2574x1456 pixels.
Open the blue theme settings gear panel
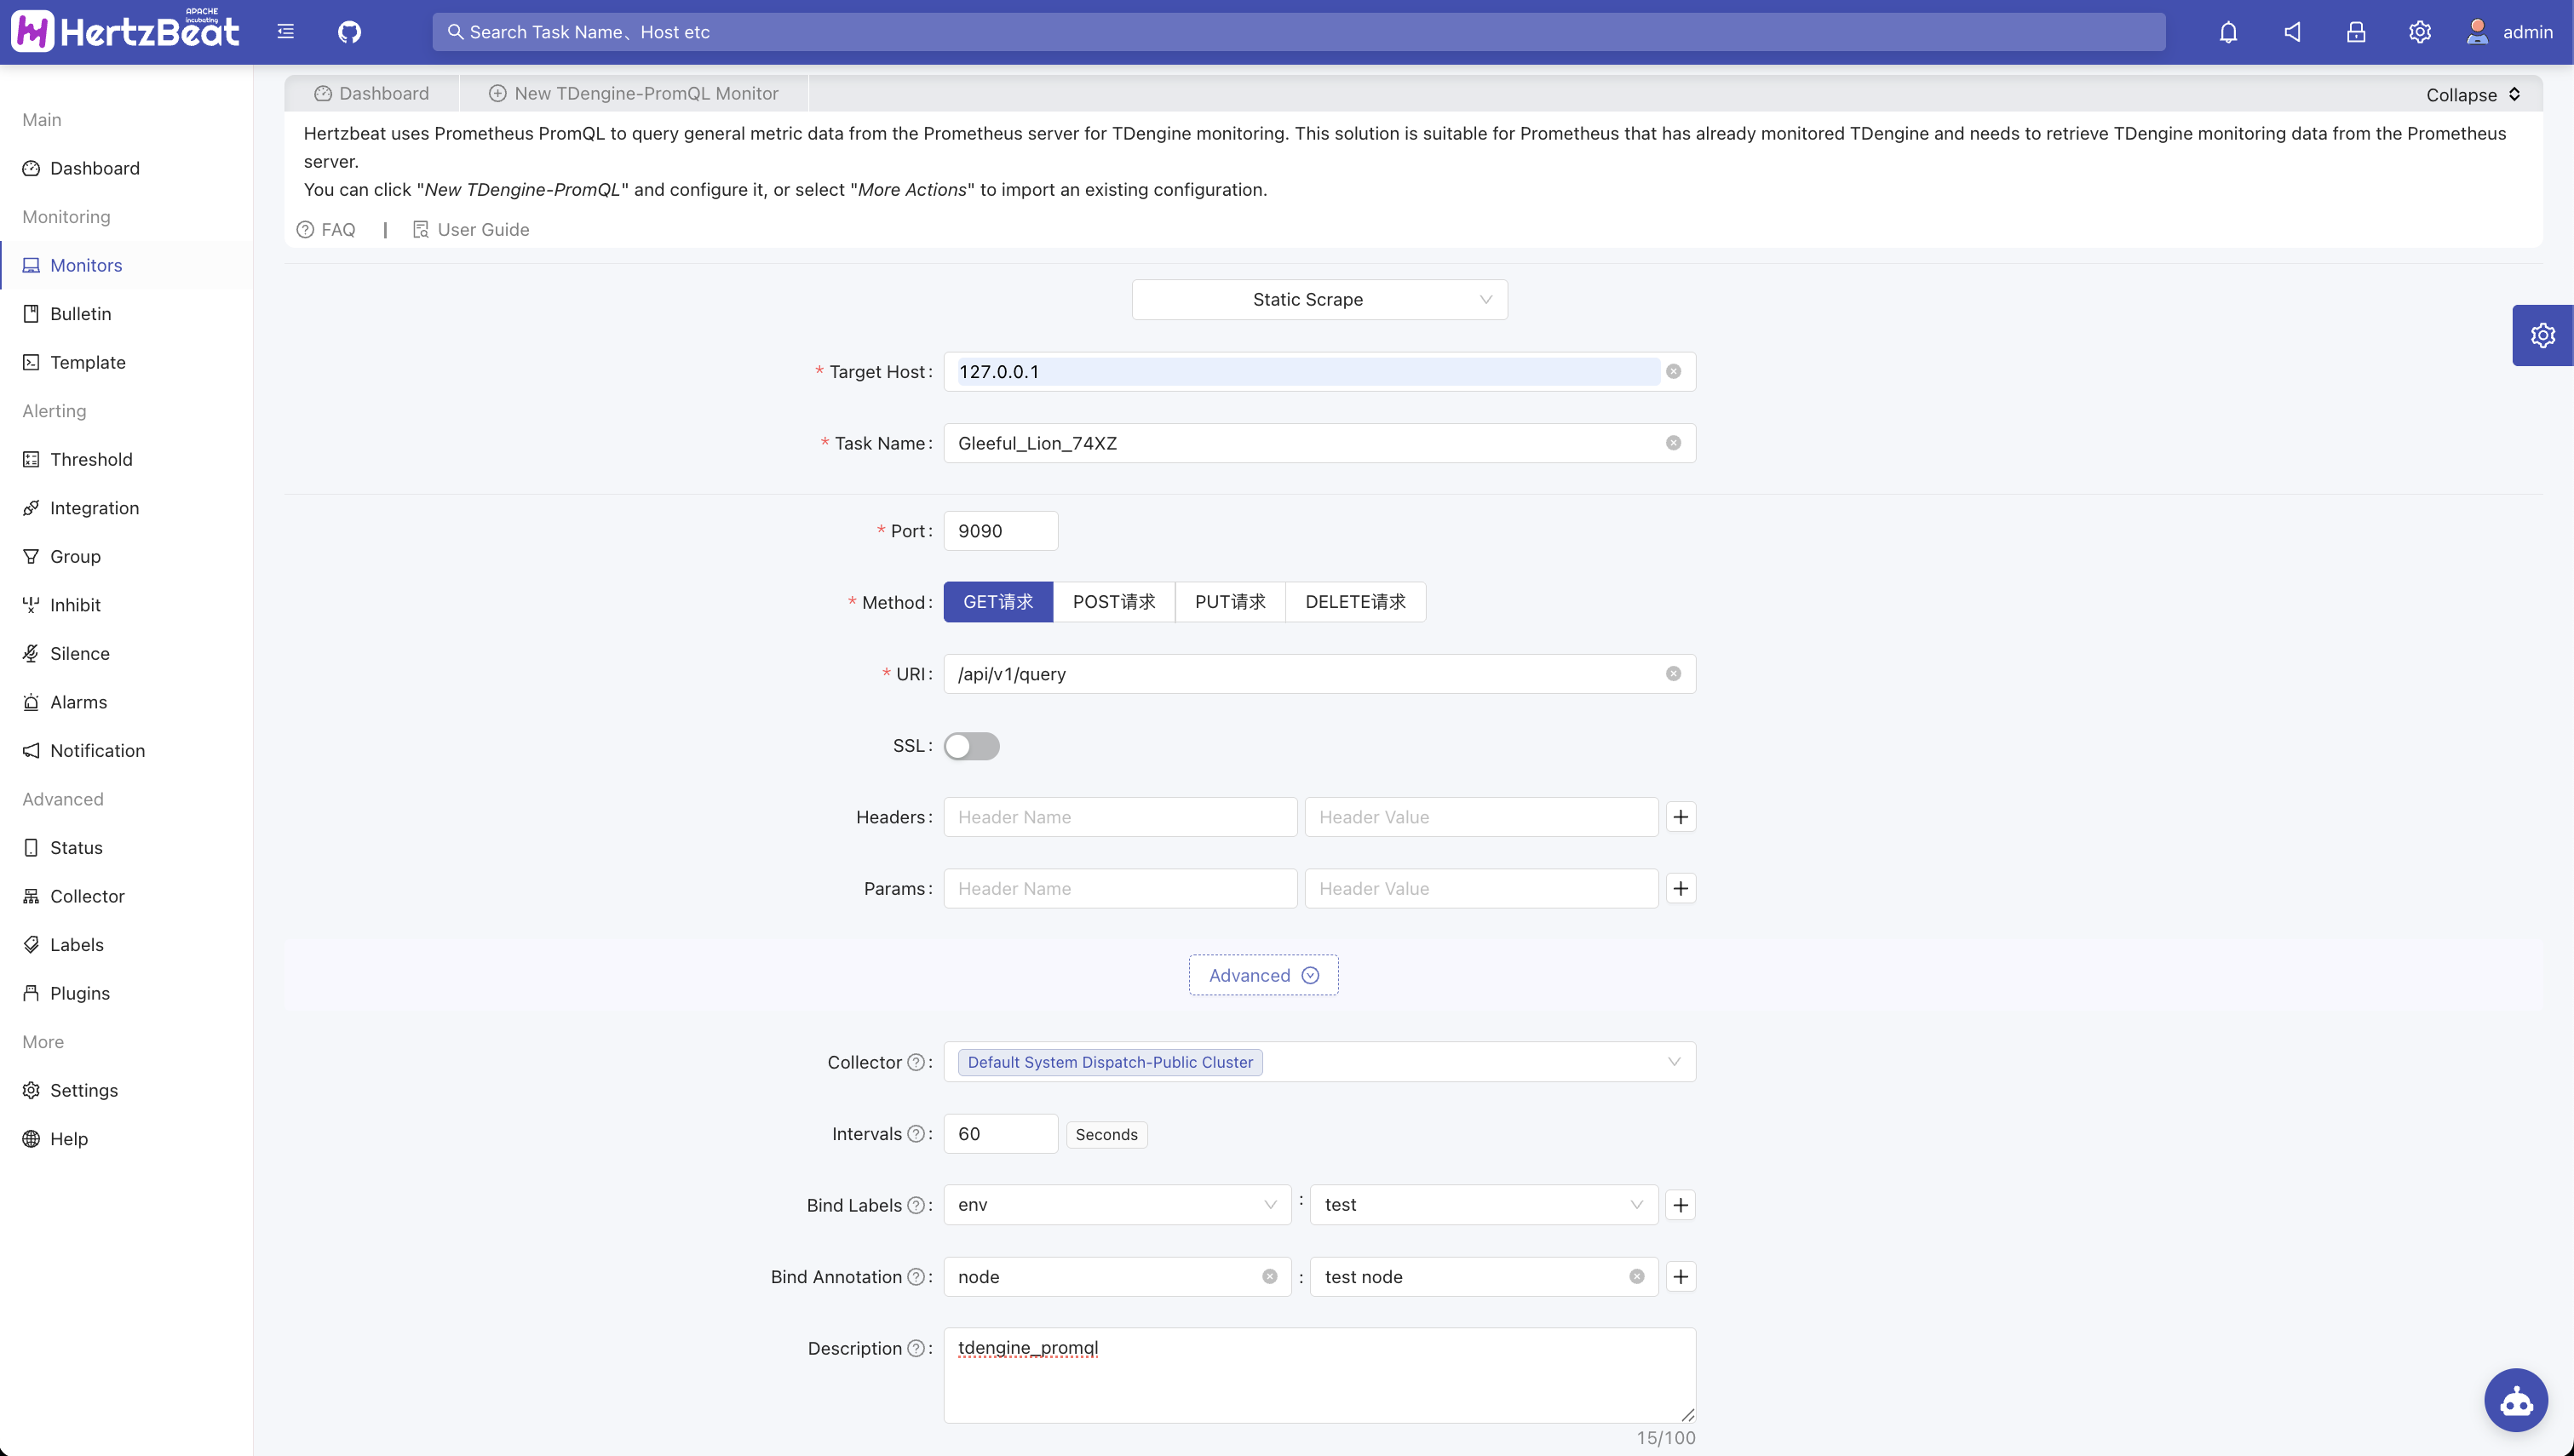[2542, 335]
